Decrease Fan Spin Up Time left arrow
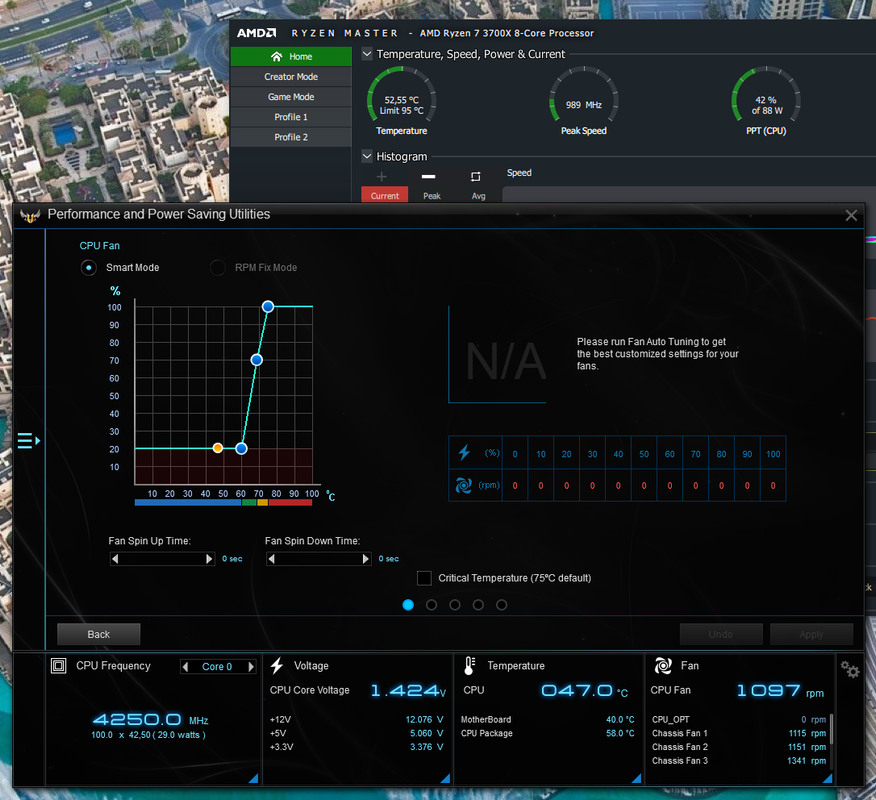 coord(115,559)
